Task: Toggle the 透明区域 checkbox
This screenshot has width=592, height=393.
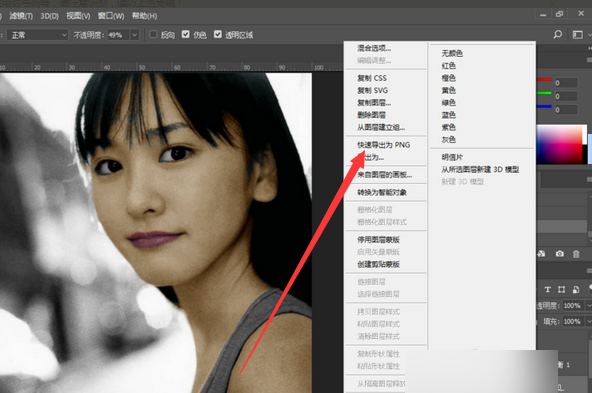Action: pyautogui.click(x=217, y=34)
